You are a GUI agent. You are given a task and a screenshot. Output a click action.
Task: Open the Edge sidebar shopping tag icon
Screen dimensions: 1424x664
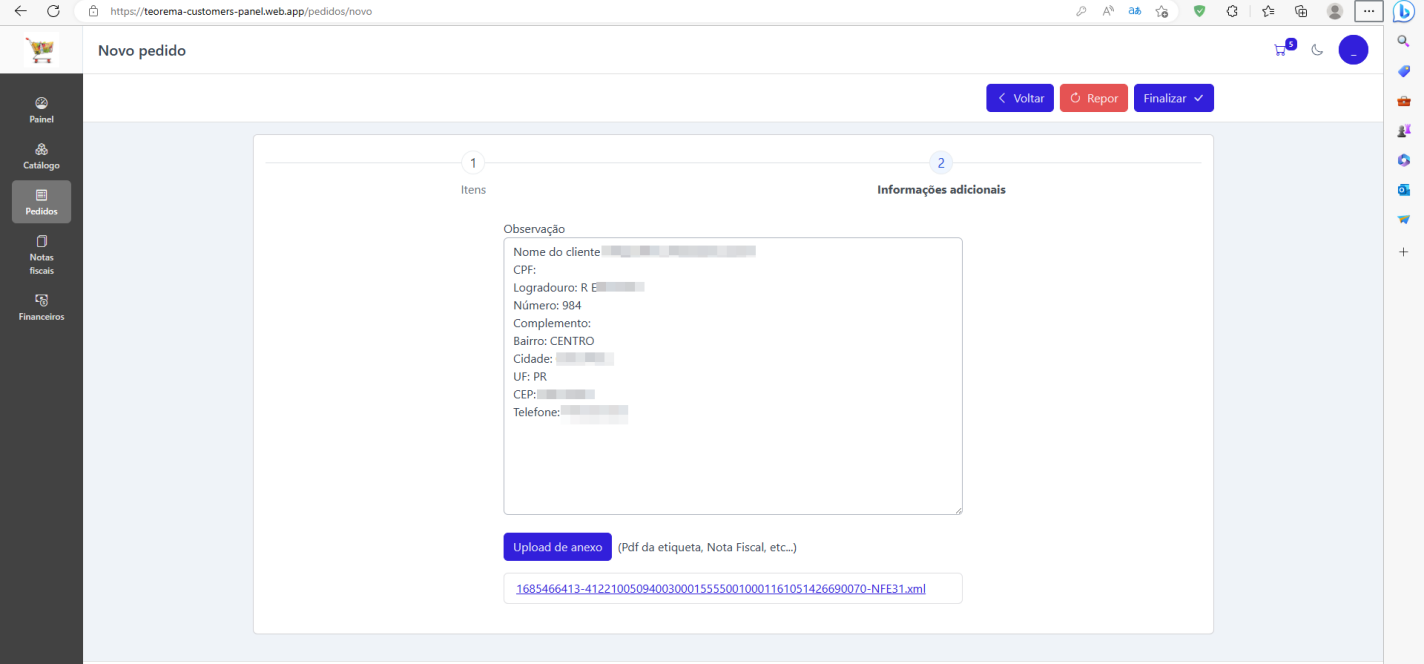tap(1404, 71)
